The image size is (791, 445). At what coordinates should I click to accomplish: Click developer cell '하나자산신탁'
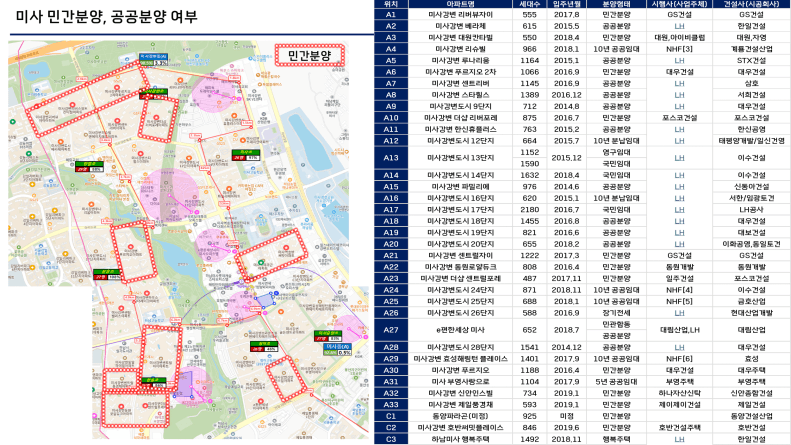coord(679,393)
